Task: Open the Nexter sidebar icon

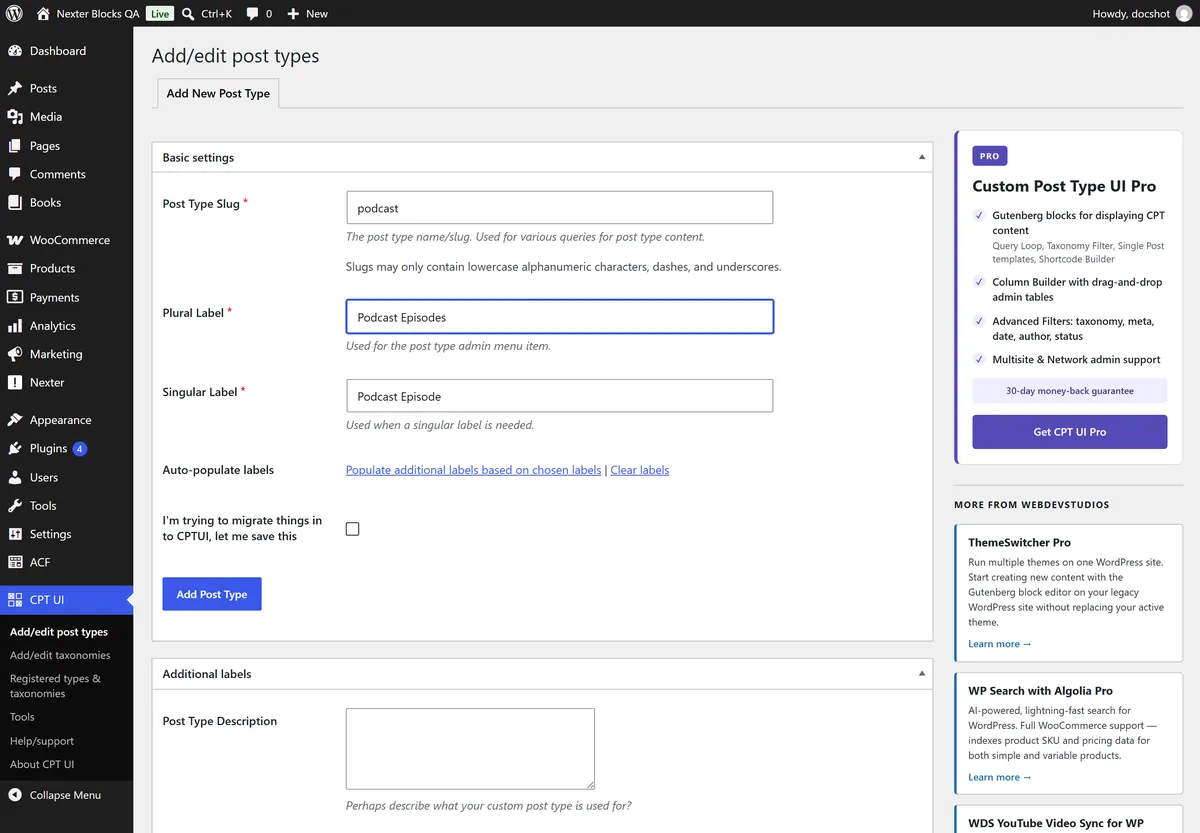Action: point(15,383)
